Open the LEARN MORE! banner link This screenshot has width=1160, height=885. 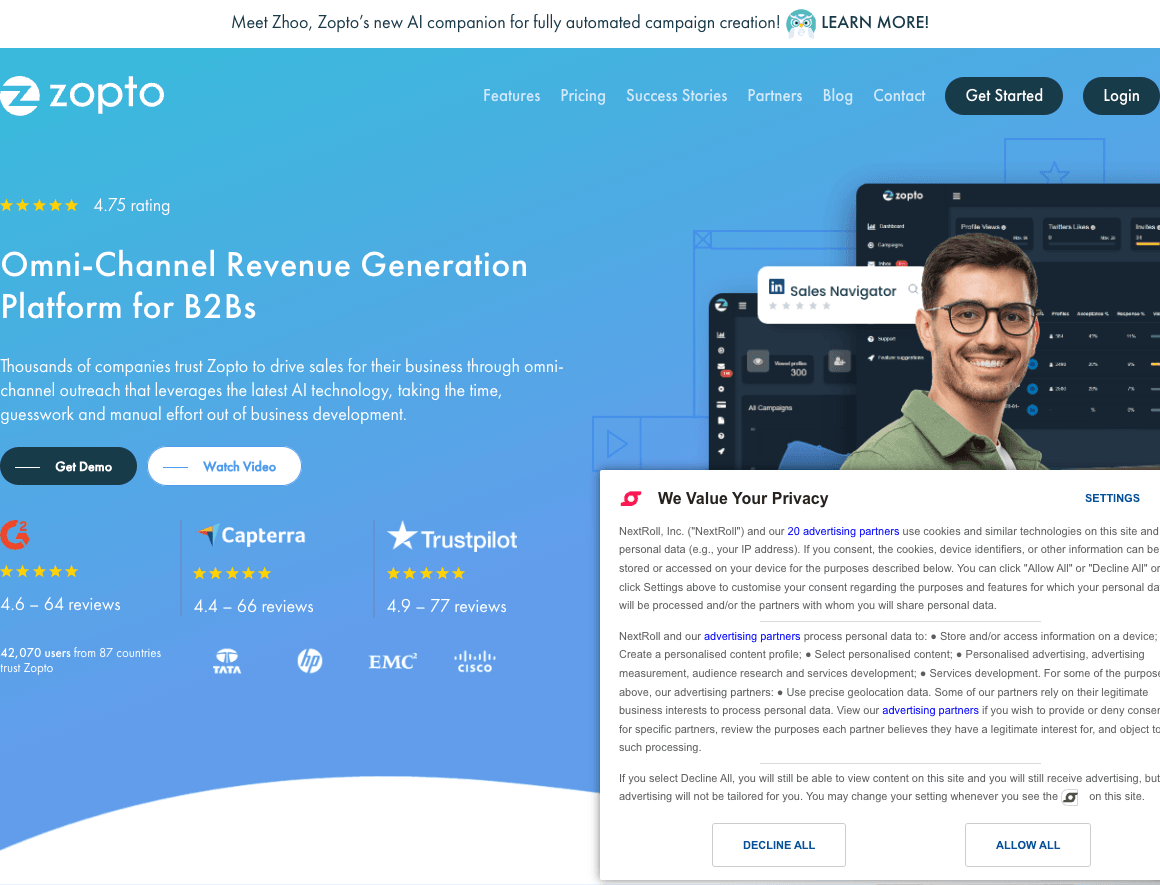874,22
